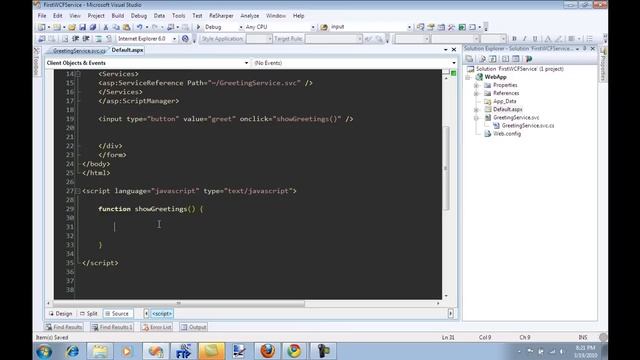Click the Save All icon
This screenshot has height=360, width=640.
click(93, 27)
